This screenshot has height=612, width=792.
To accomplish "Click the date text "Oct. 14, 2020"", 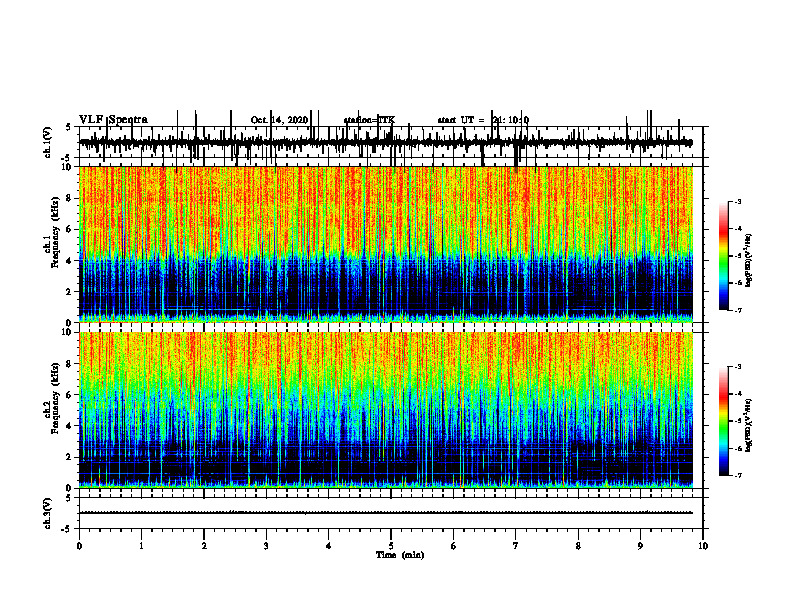I will [x=279, y=120].
